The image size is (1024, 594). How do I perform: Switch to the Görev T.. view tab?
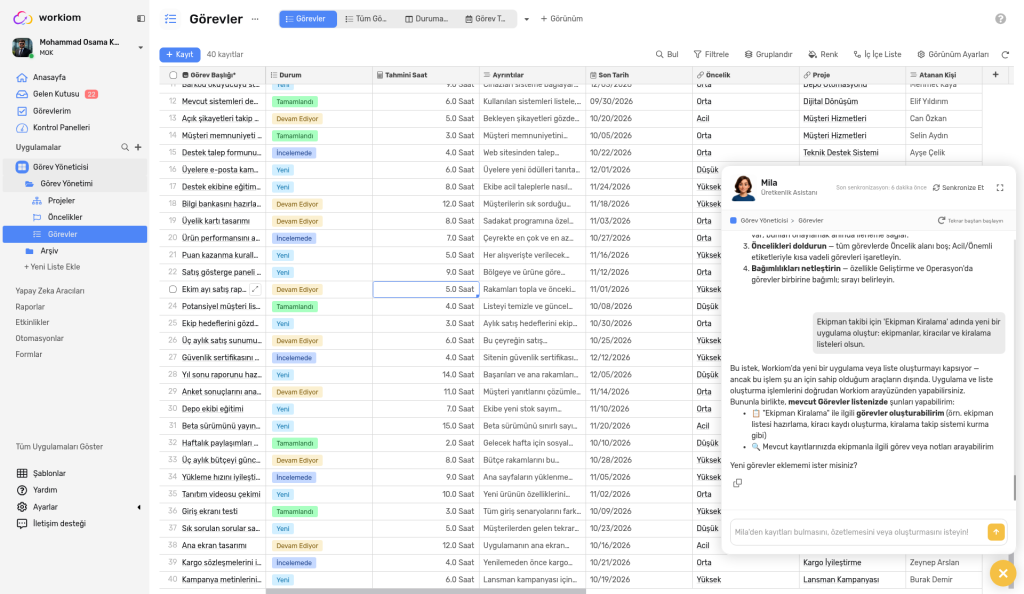click(485, 19)
